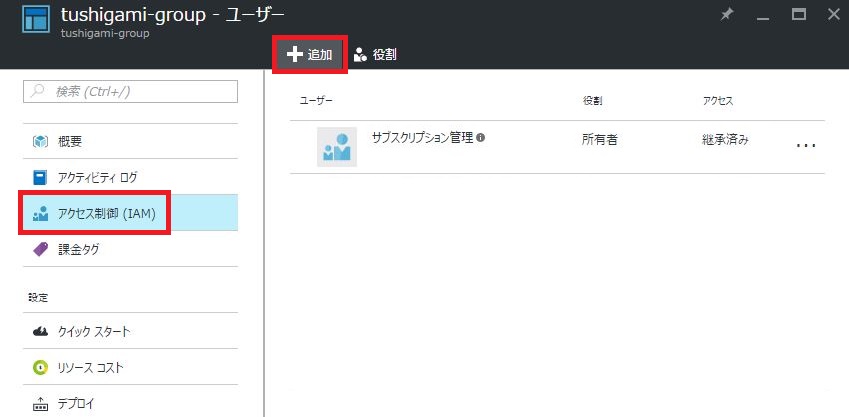Click the resource group blade icon in header
This screenshot has width=849, height=417.
click(36, 20)
